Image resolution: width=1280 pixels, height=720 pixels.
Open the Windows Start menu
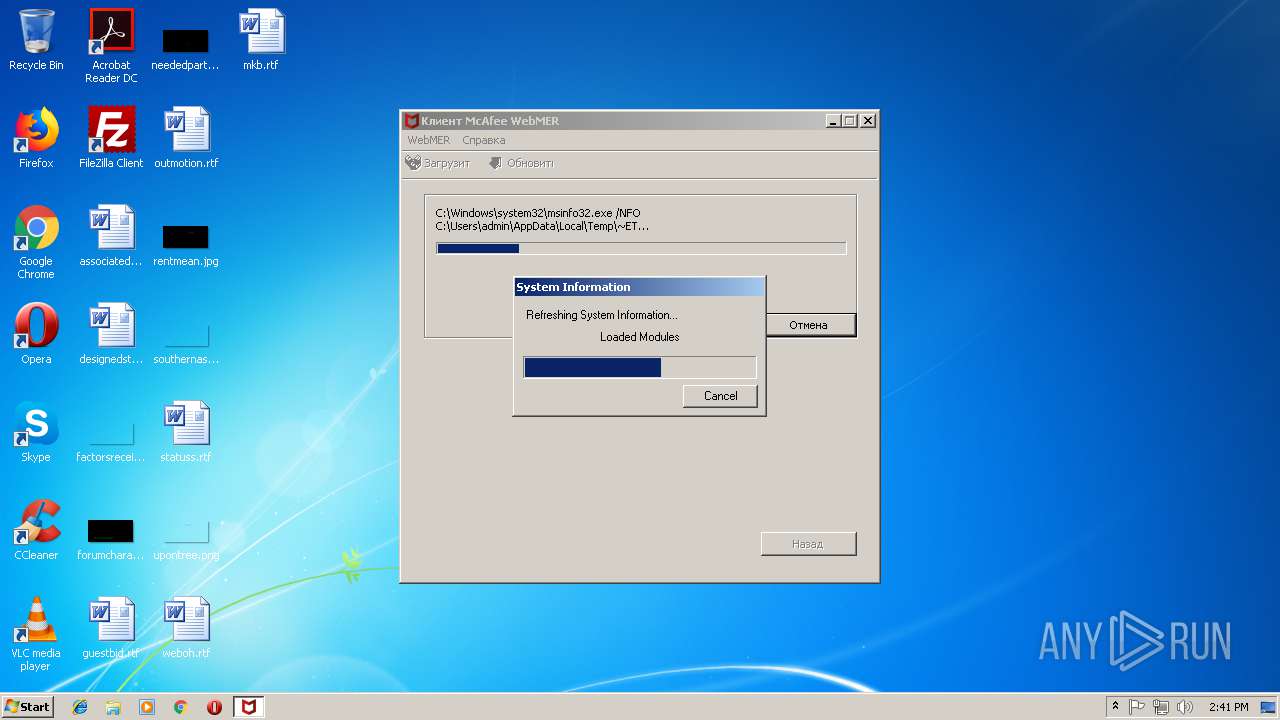[x=27, y=707]
